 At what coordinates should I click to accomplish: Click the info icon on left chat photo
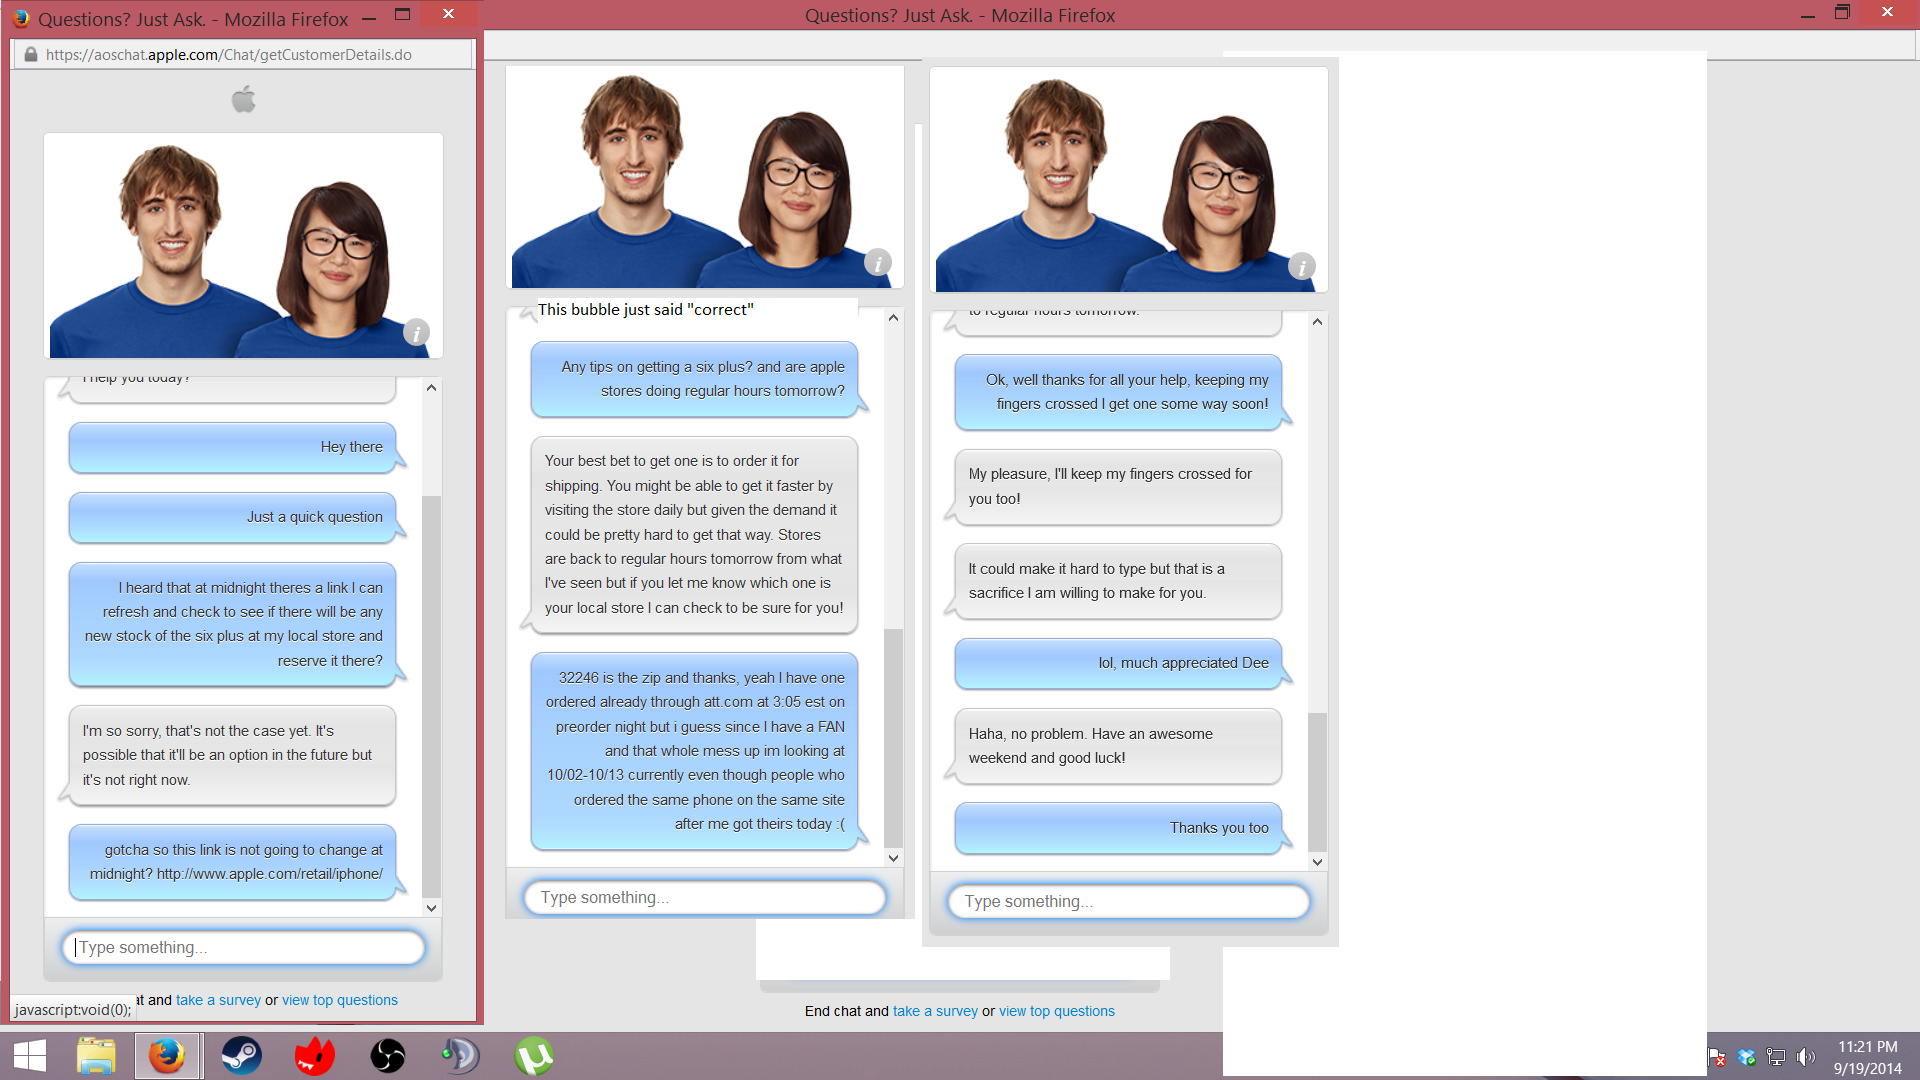pos(416,332)
